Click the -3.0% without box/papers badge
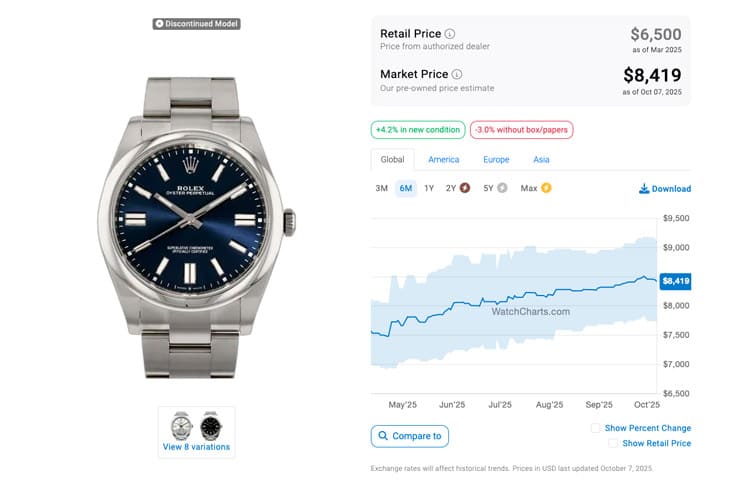 (x=523, y=130)
